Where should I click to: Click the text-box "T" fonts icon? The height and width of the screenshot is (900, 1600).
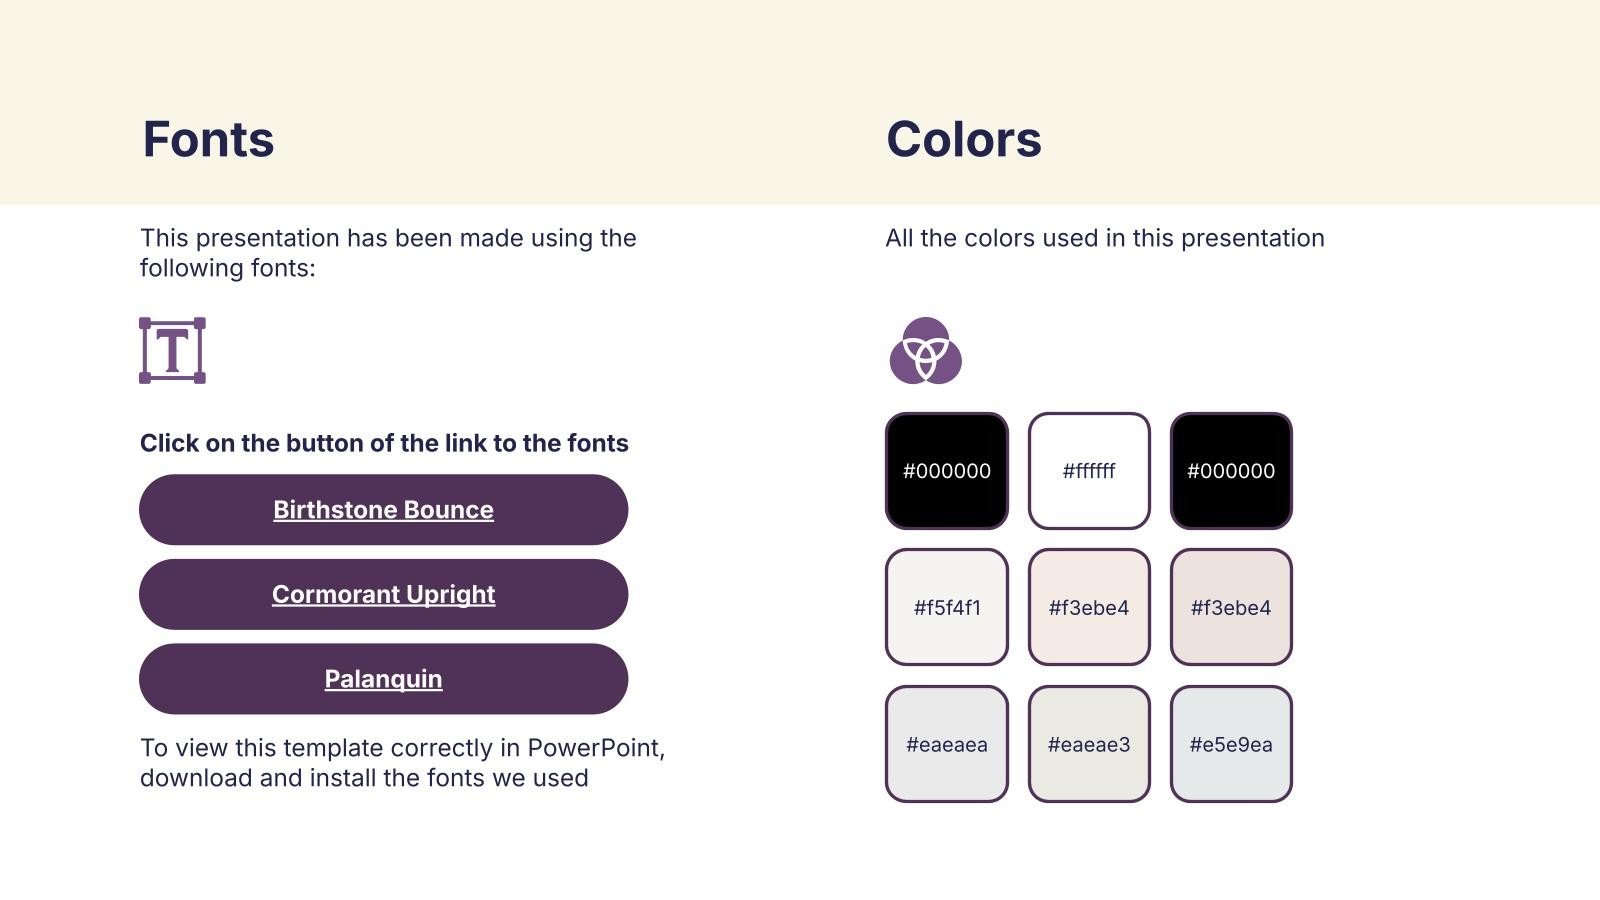172,351
